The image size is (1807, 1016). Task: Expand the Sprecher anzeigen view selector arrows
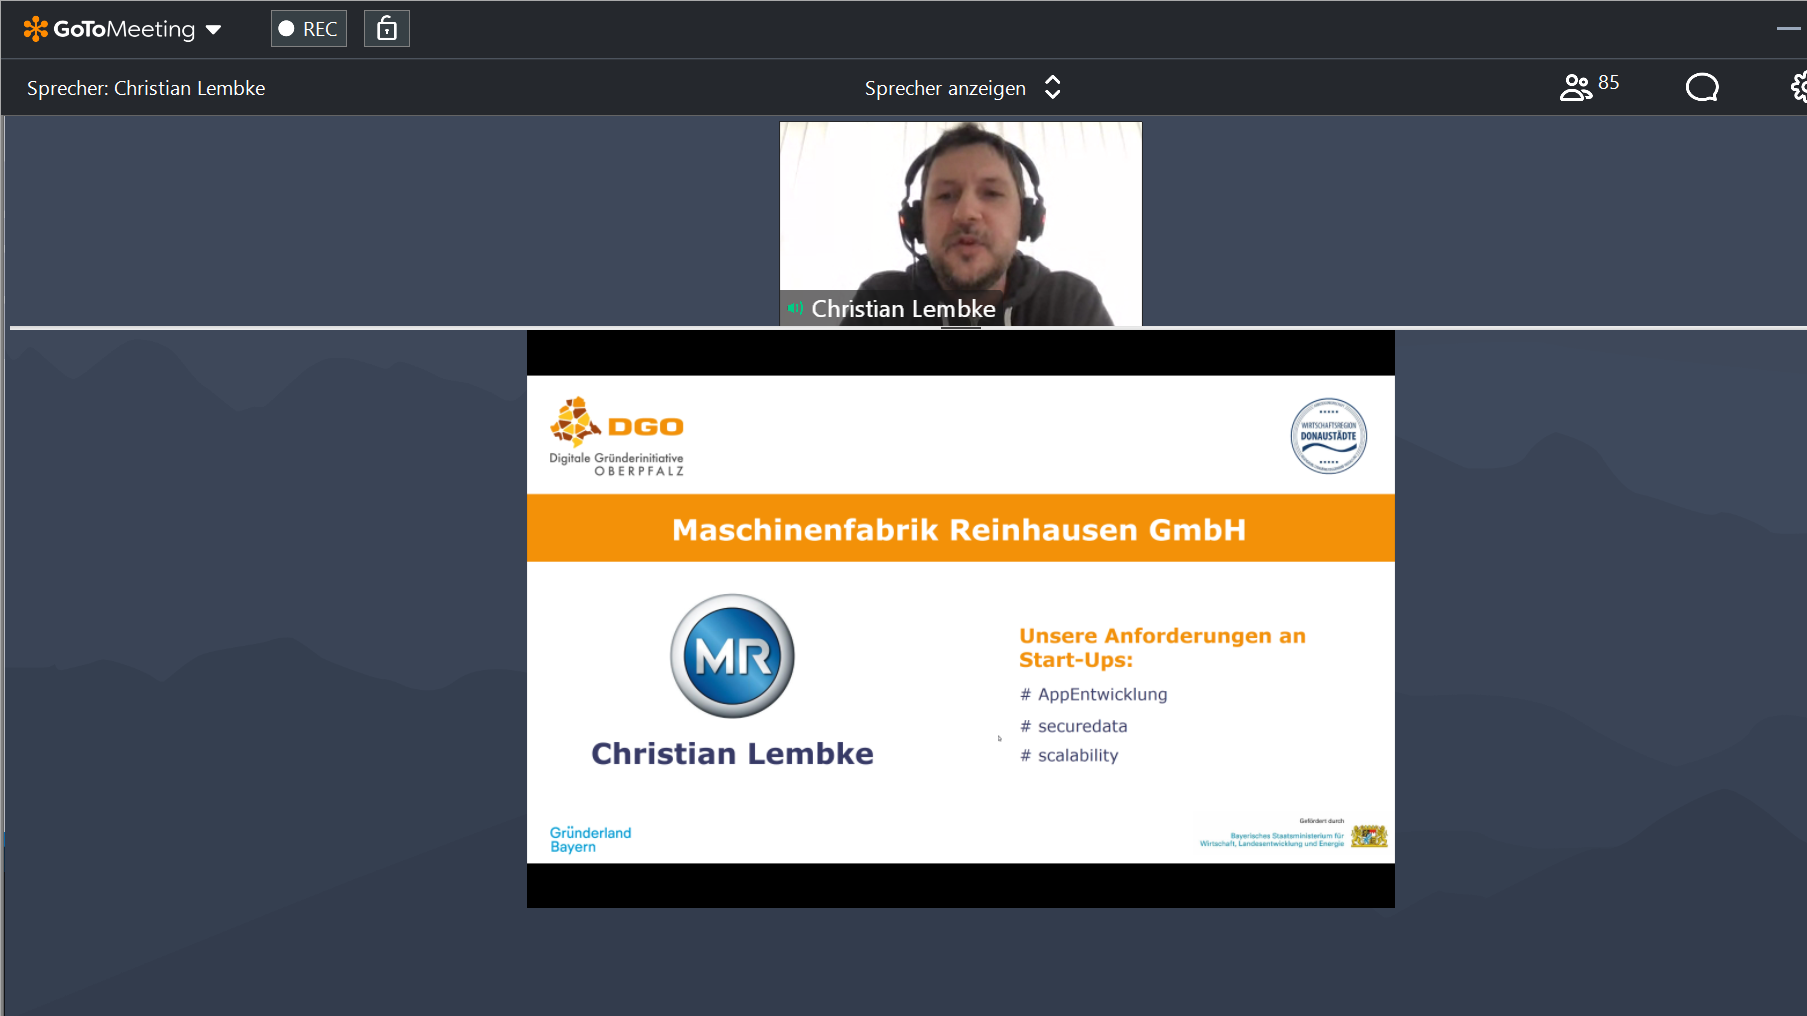(1052, 88)
